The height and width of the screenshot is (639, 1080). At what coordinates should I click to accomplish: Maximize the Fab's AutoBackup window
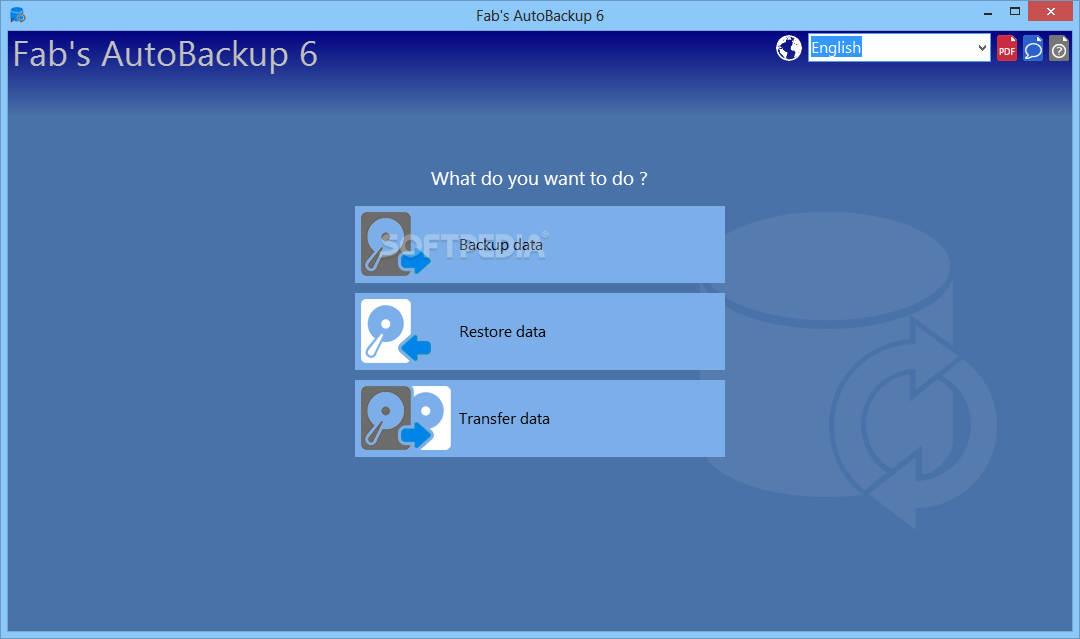[x=1015, y=12]
